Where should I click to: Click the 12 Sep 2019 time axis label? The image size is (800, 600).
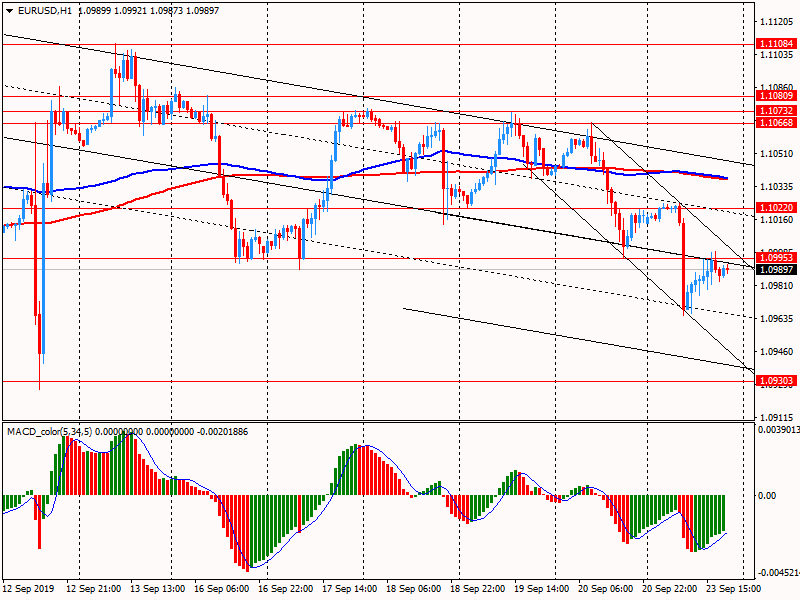[29, 589]
